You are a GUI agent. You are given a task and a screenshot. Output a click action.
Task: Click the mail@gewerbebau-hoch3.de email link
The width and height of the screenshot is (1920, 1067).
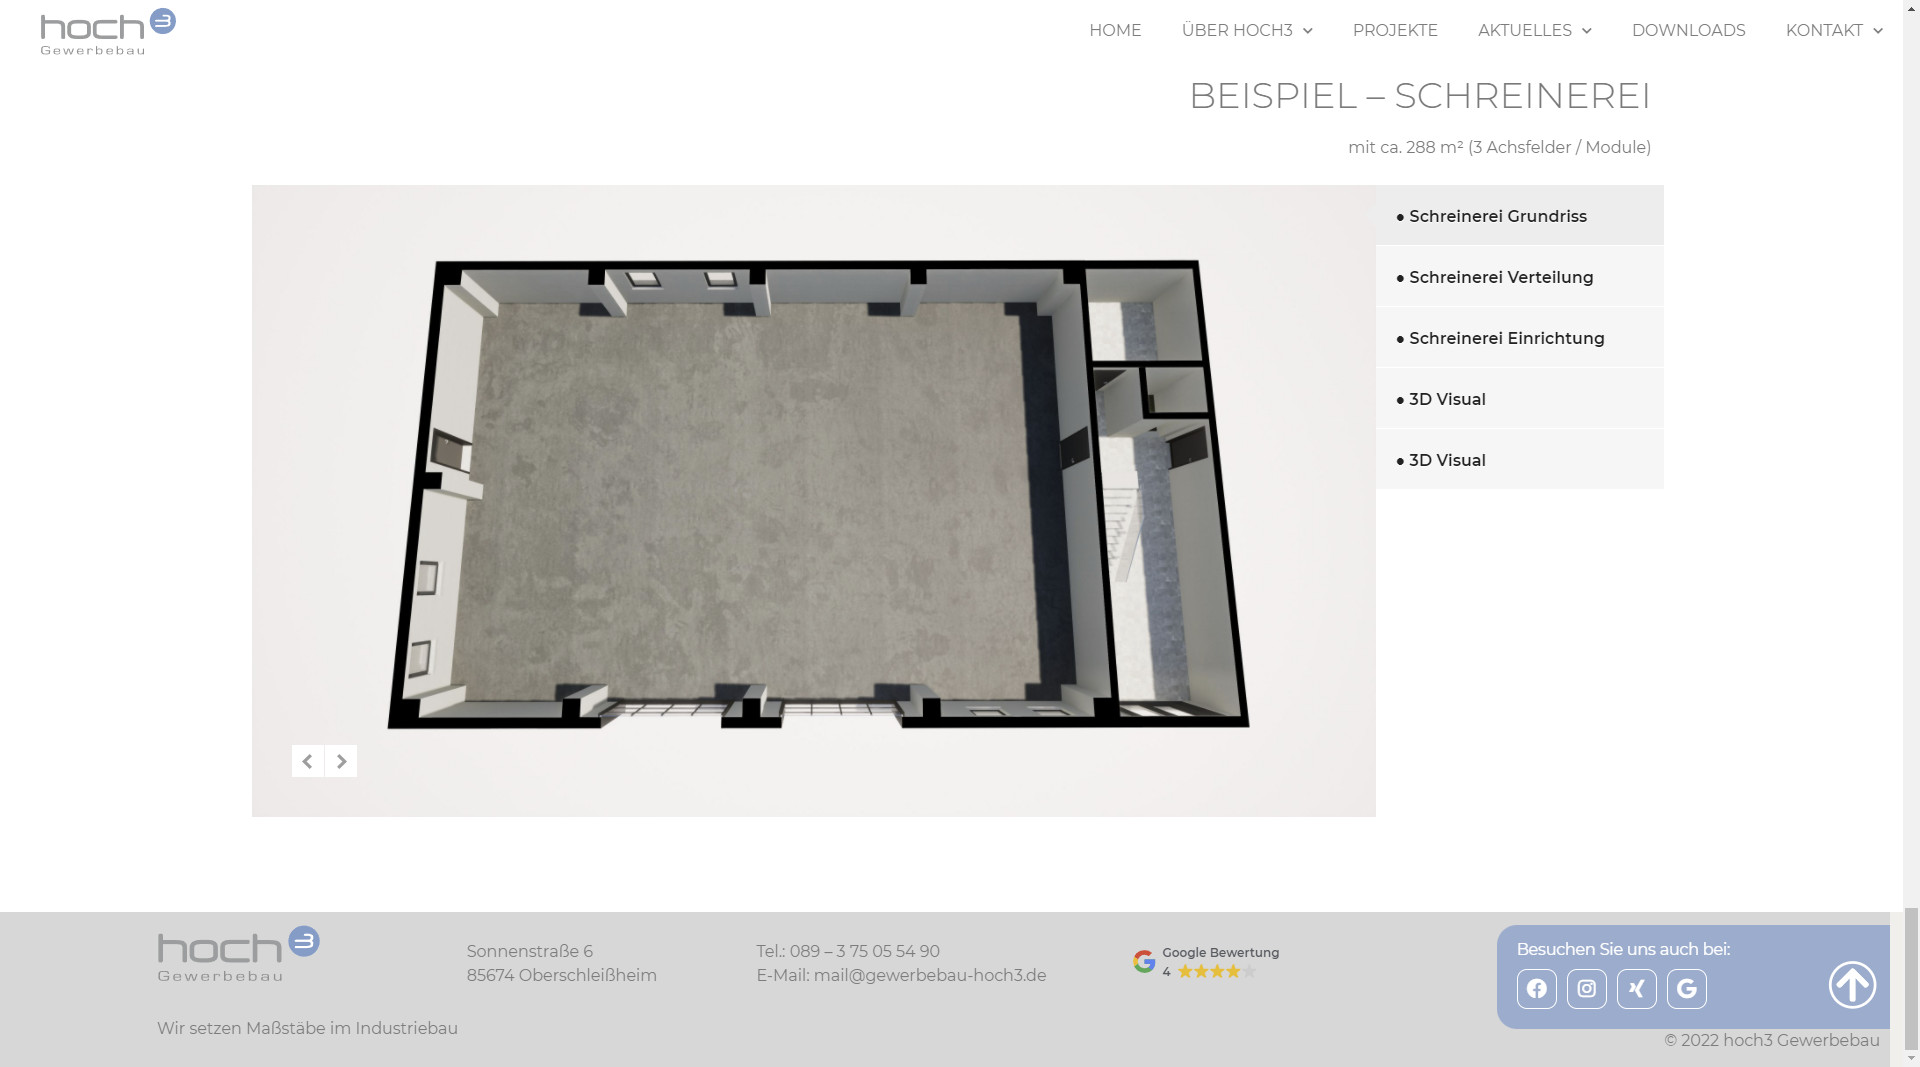929,975
